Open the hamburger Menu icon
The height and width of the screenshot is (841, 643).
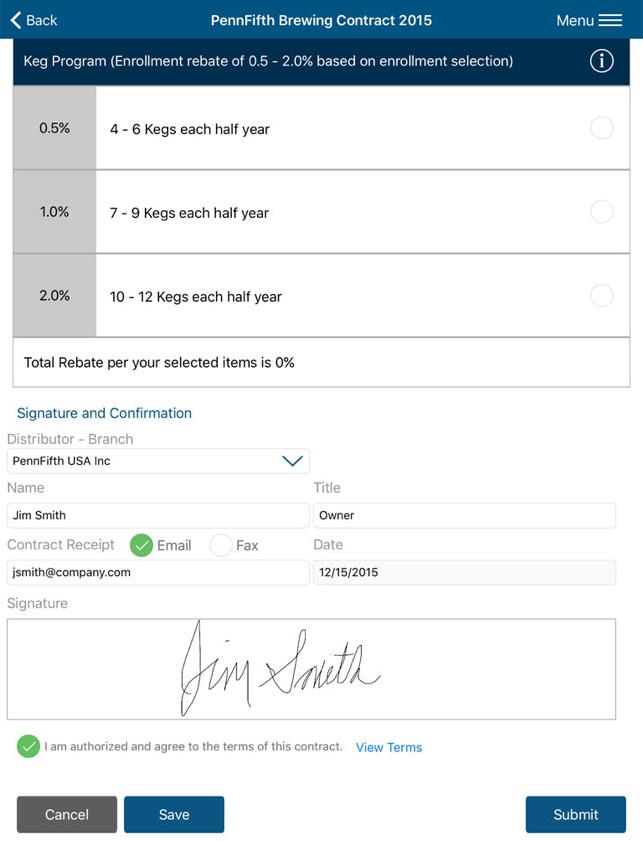coord(610,20)
